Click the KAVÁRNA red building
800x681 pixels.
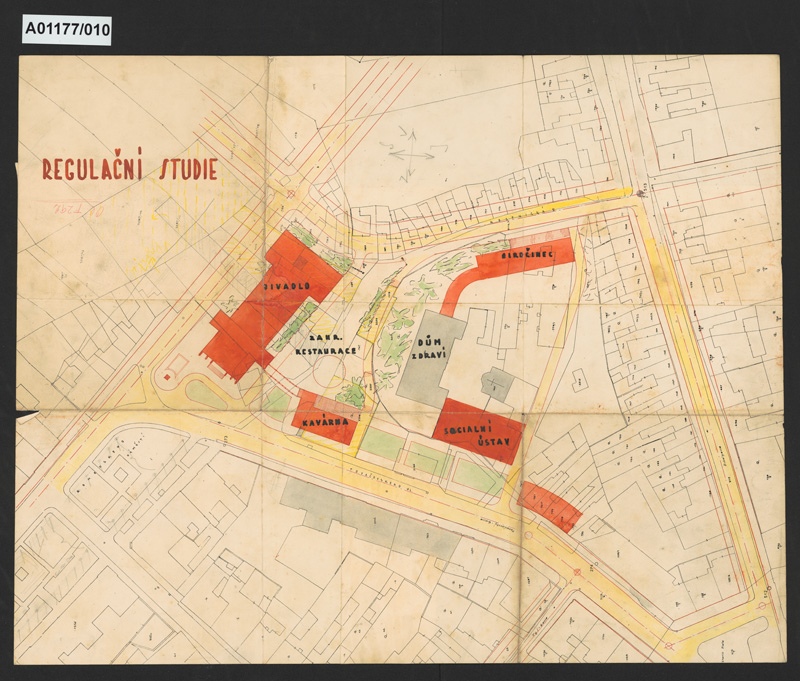click(x=327, y=419)
